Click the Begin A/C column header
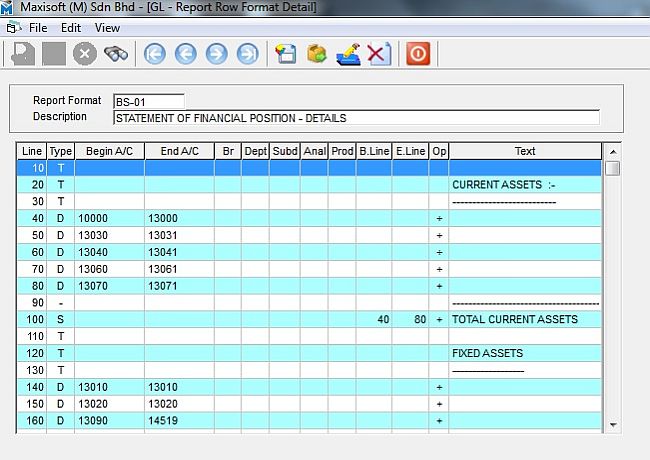Viewport: 650px width, 460px height. tap(109, 151)
